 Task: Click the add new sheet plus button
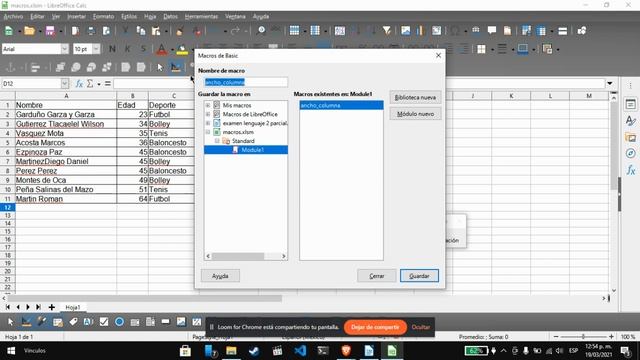coord(51,307)
